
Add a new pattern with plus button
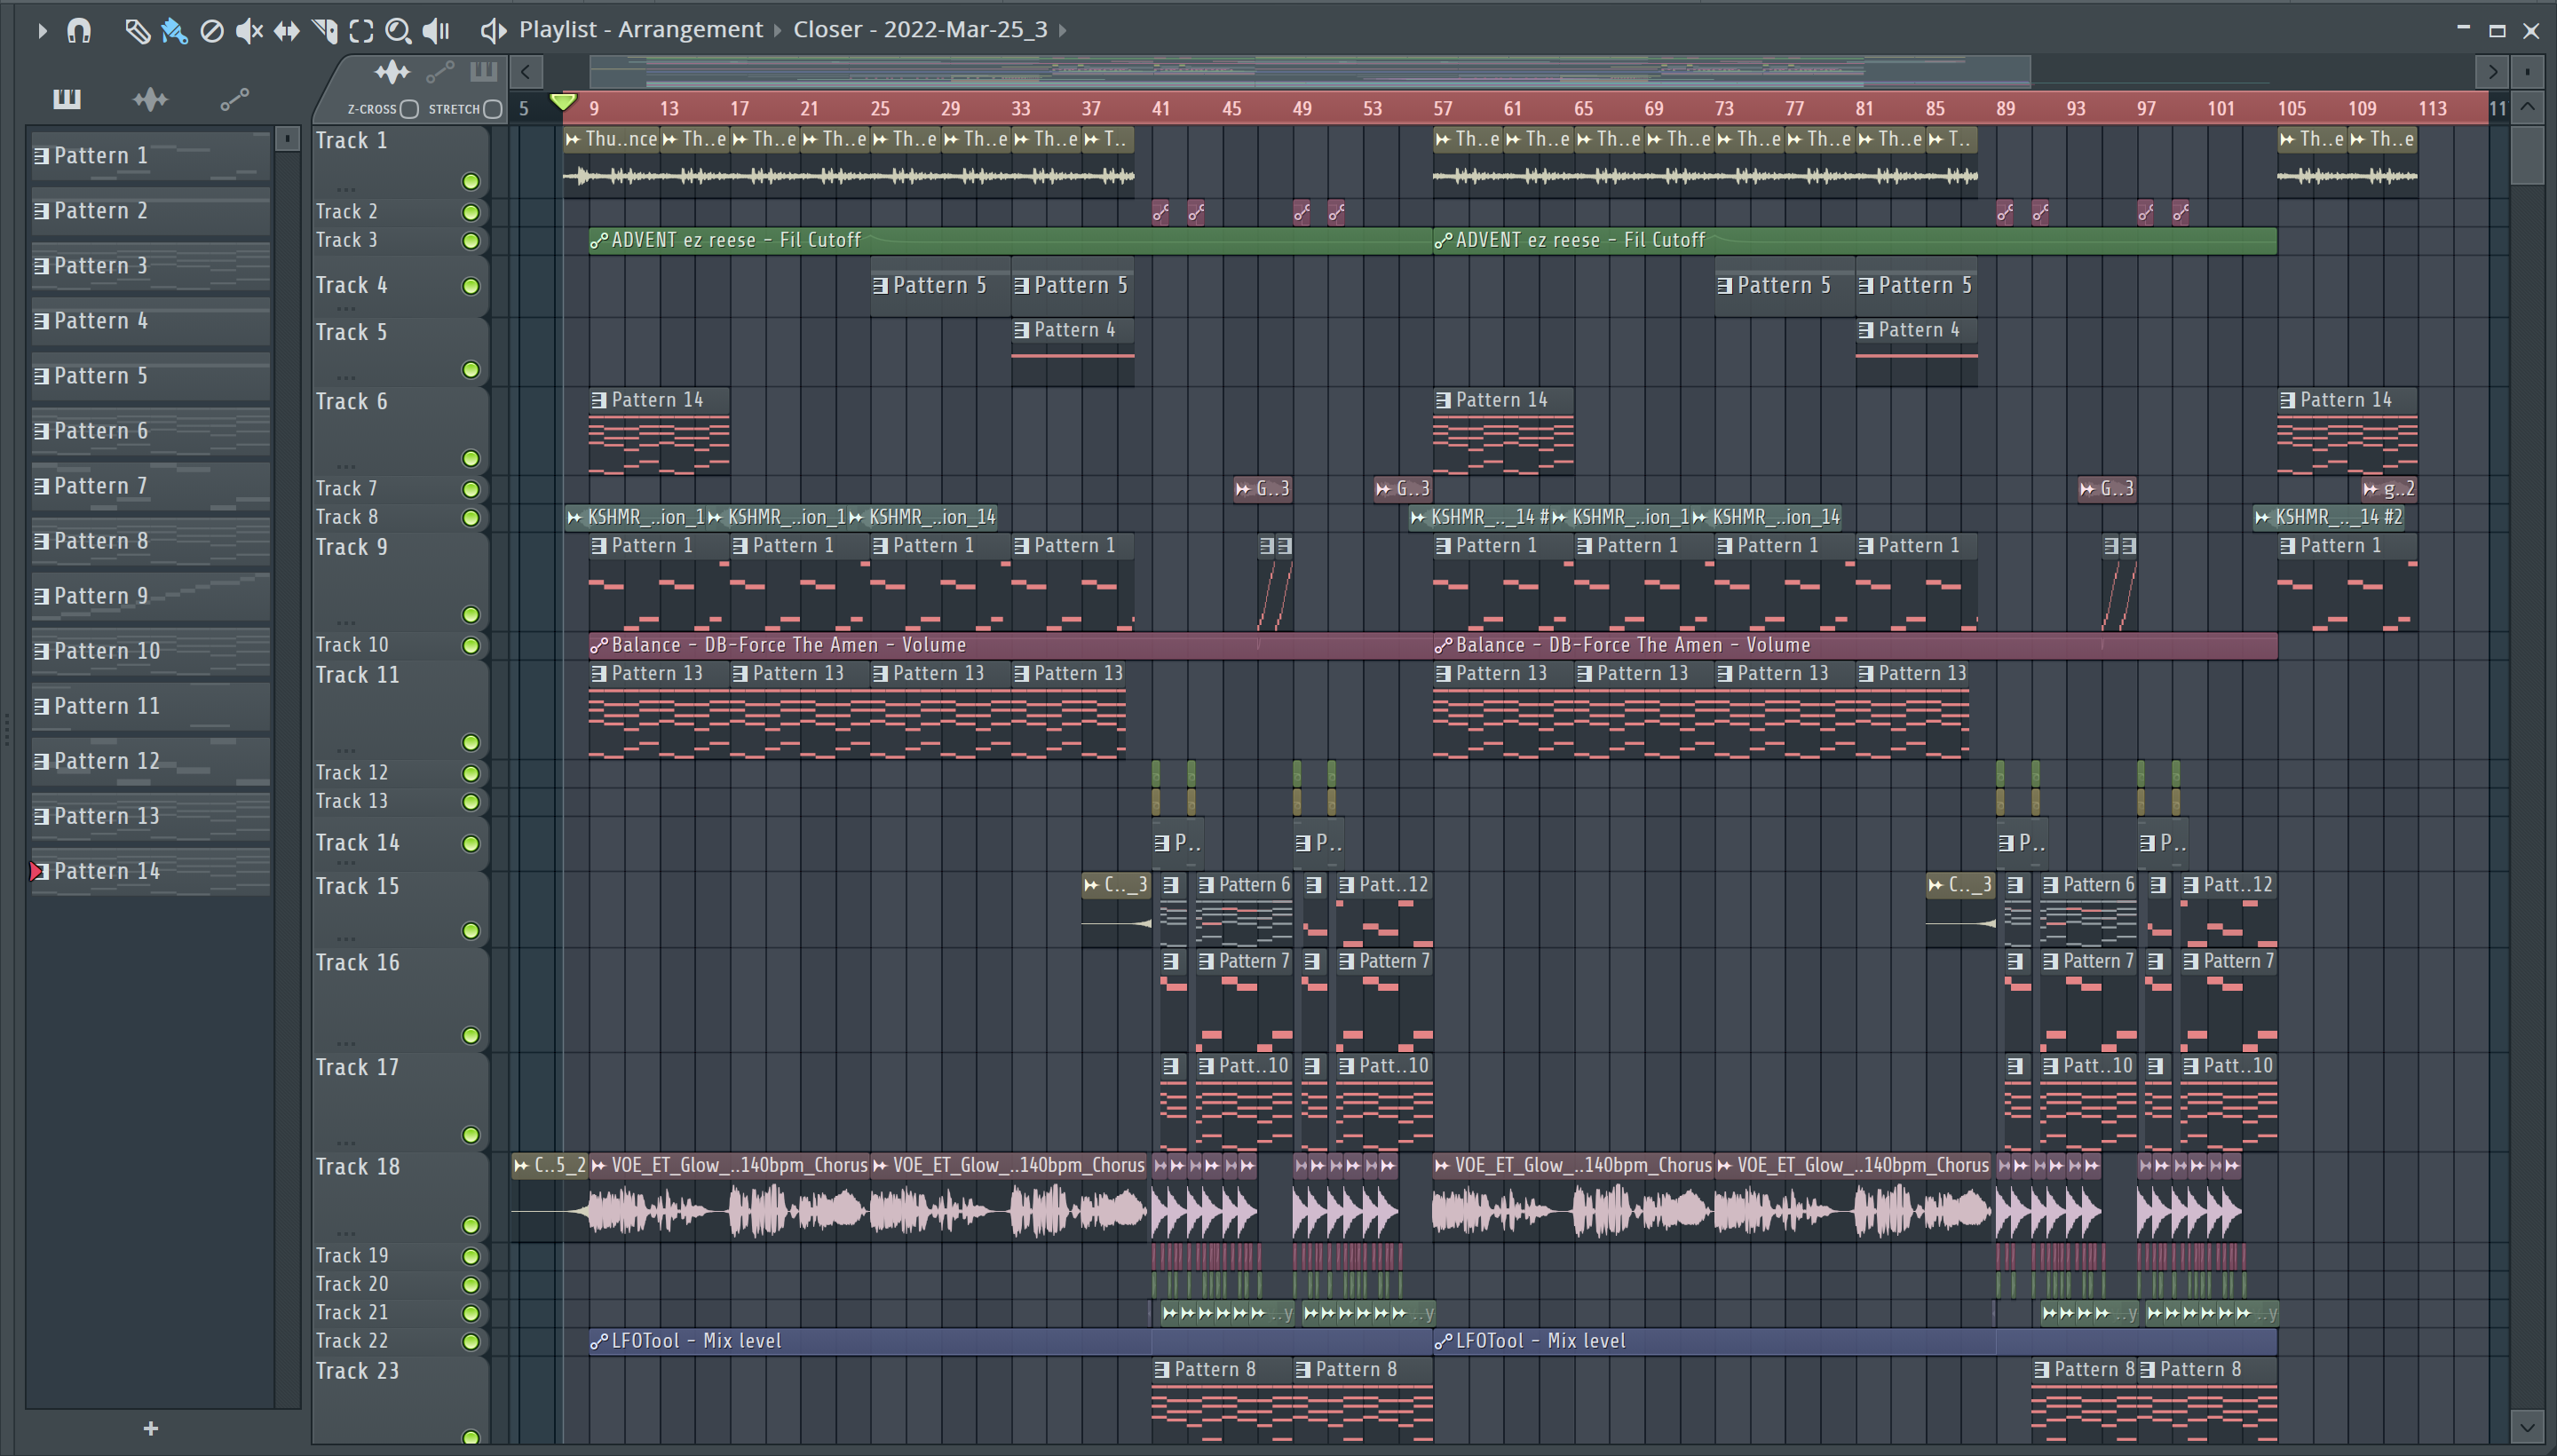[151, 1429]
